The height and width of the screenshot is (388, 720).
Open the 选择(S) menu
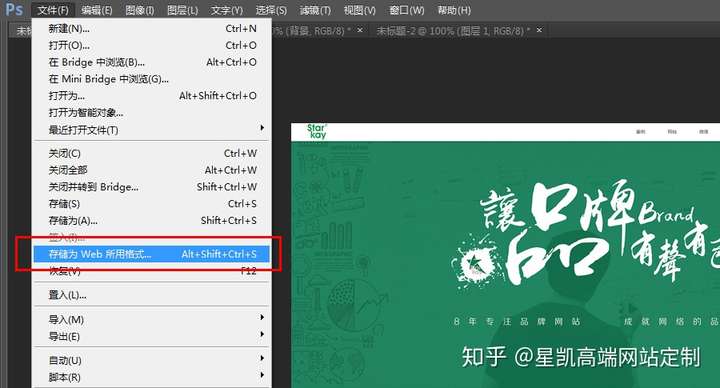tap(271, 10)
